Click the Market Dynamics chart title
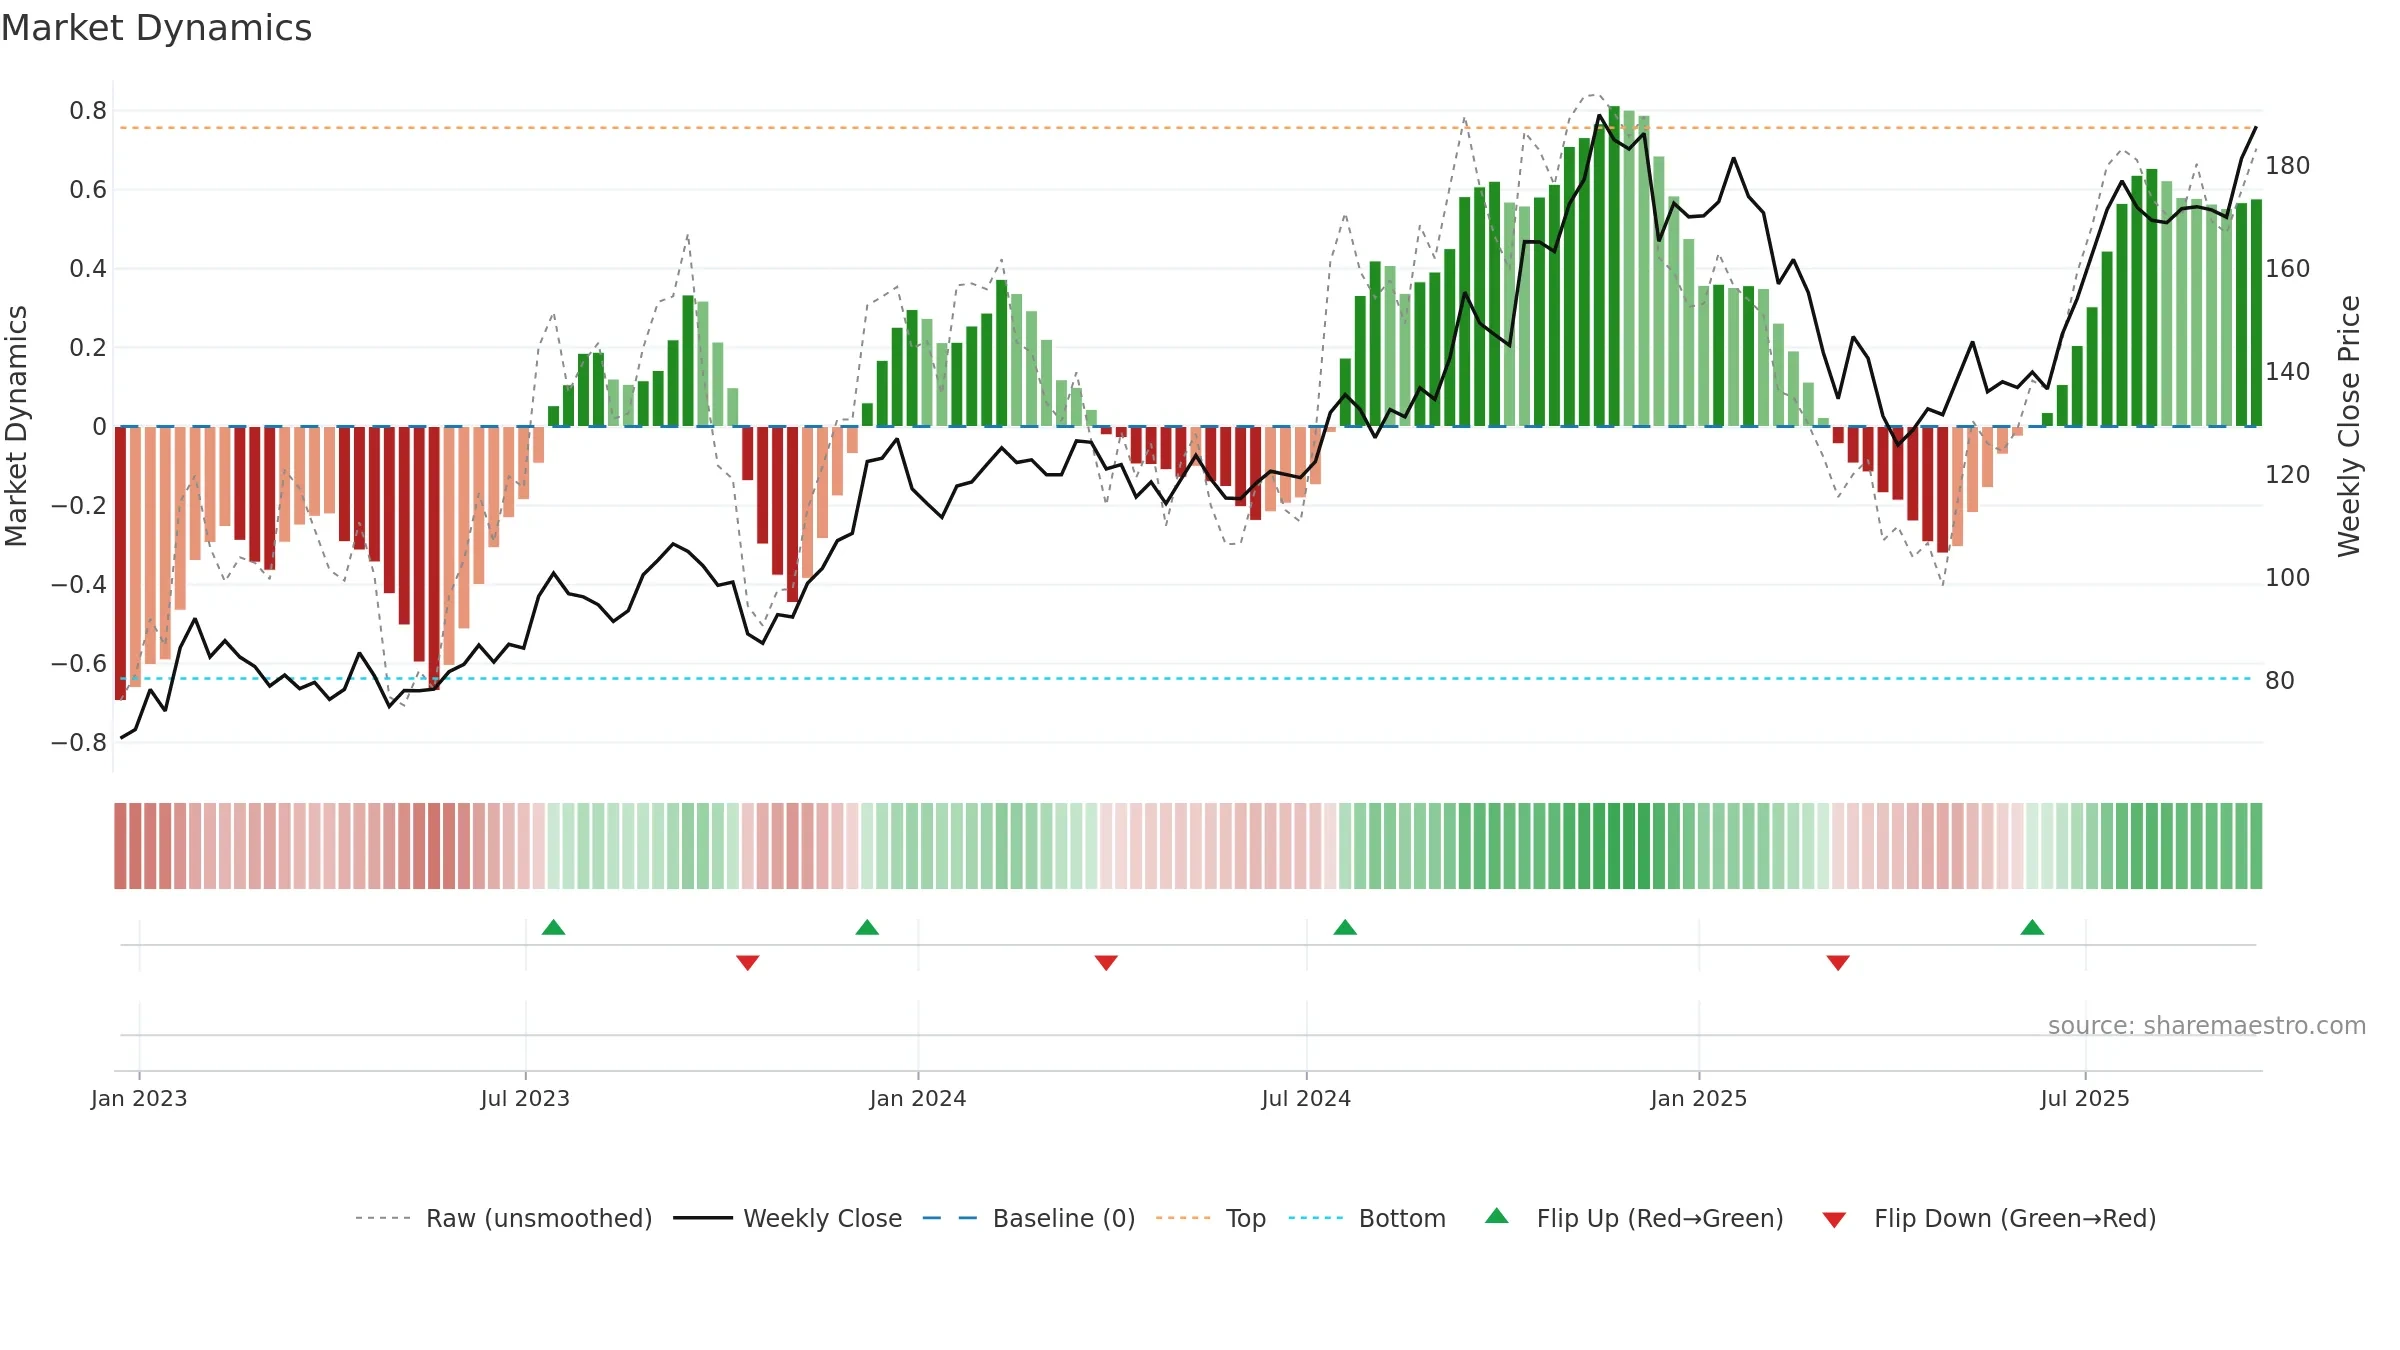 (156, 28)
